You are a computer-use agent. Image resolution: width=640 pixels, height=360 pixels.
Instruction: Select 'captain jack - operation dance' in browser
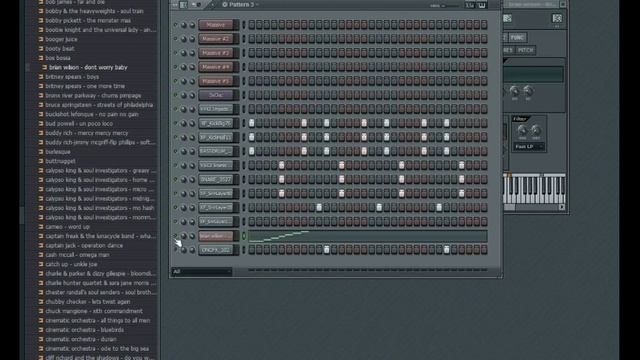pos(84,246)
